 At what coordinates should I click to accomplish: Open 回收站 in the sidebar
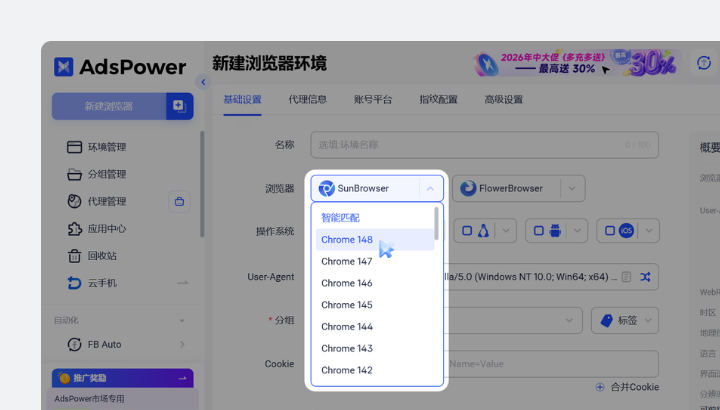click(x=102, y=256)
